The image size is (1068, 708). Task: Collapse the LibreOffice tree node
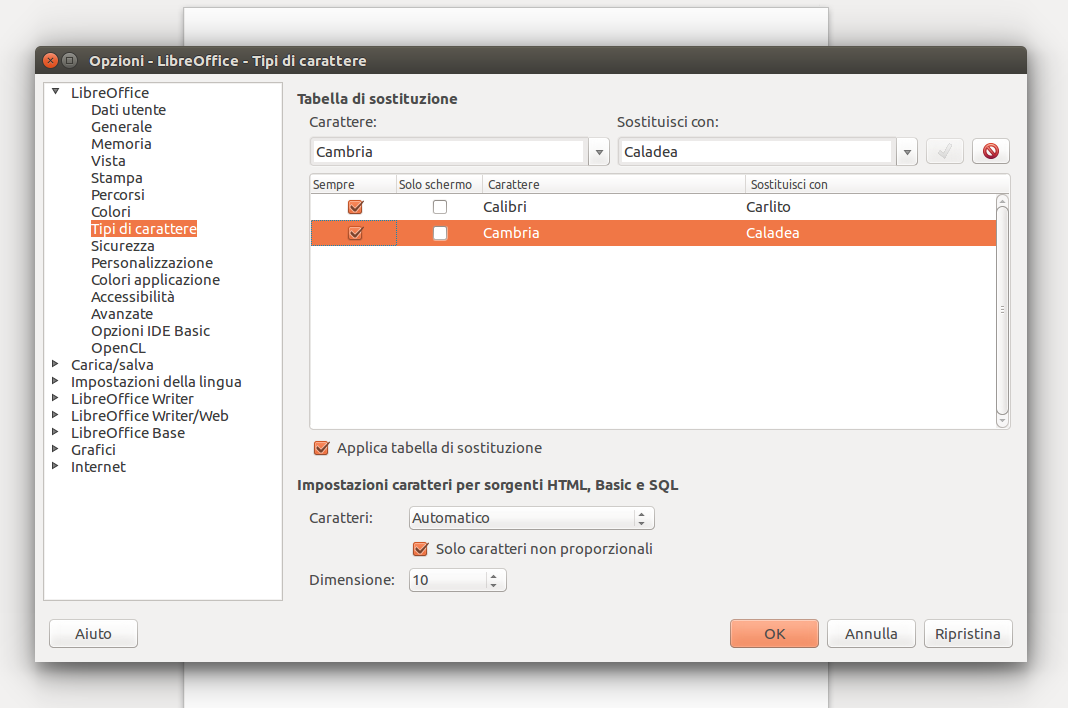[x=56, y=91]
